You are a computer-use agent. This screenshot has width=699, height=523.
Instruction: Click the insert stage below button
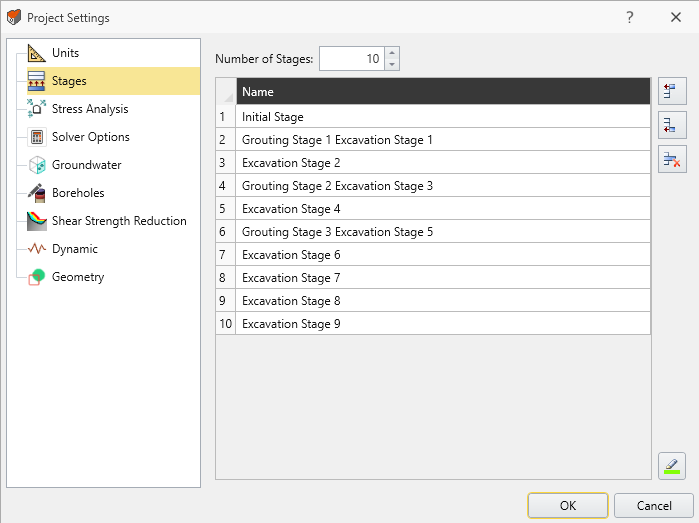point(672,125)
